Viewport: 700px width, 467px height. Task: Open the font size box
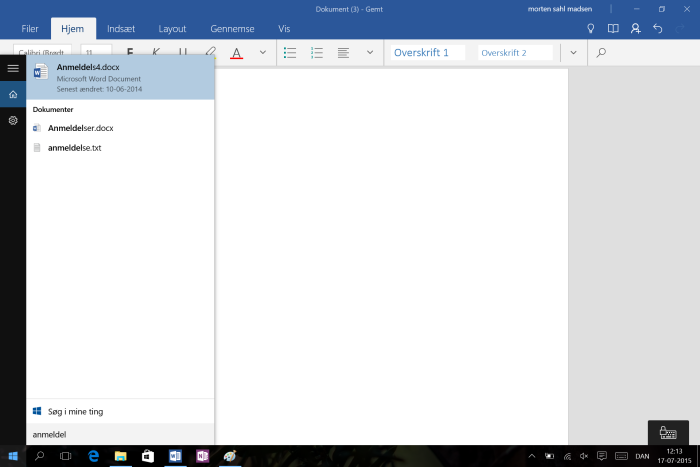[96, 52]
